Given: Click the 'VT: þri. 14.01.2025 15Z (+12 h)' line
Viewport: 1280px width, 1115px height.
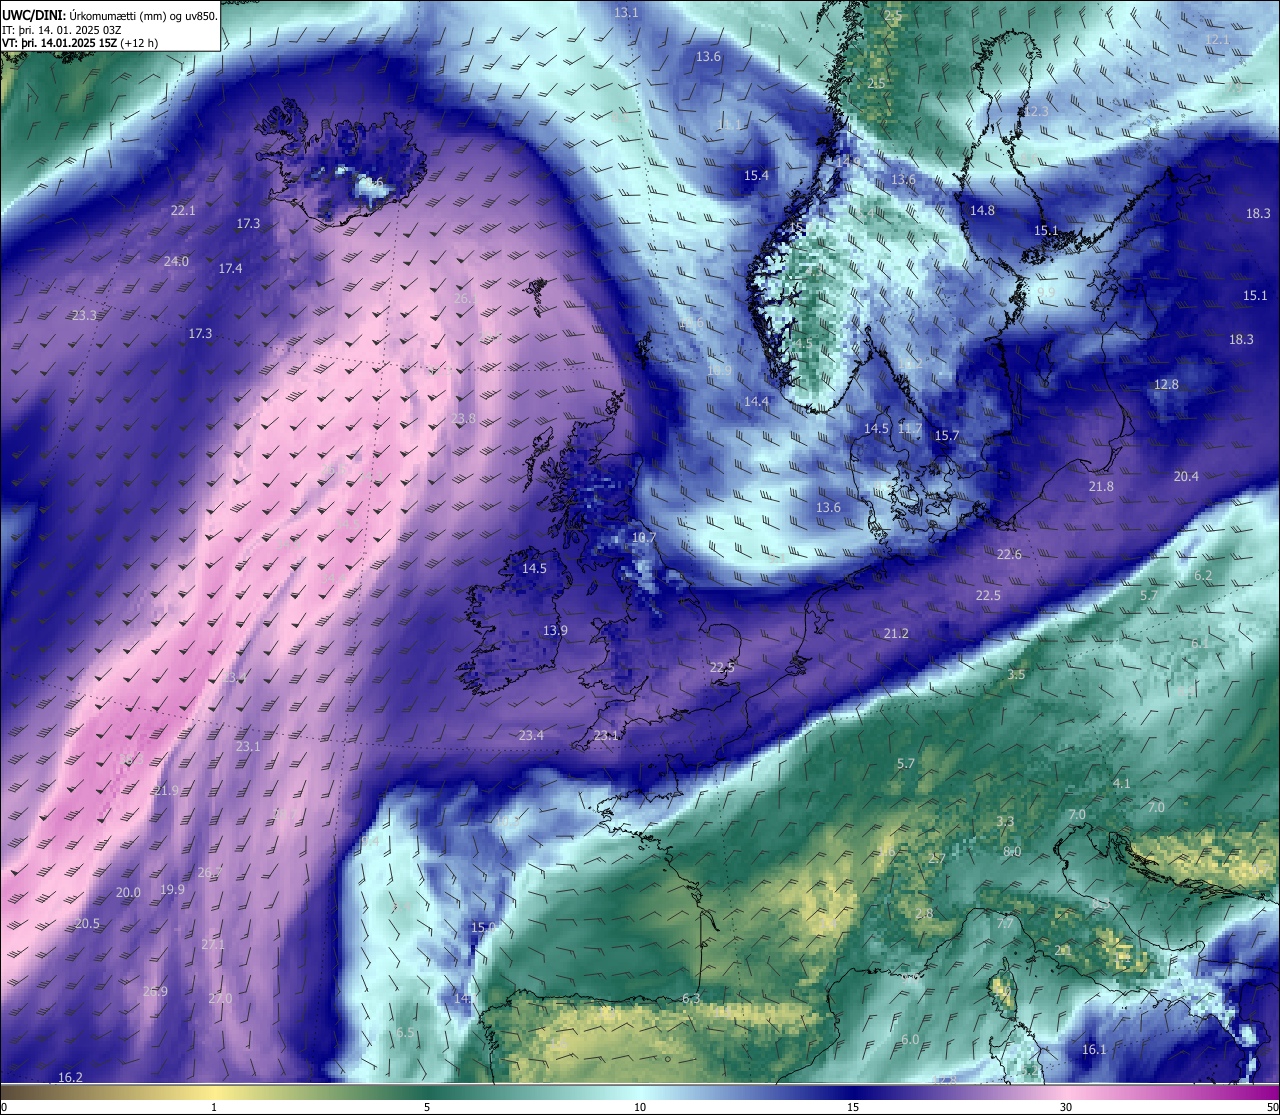Looking at the screenshot, I should (x=80, y=43).
